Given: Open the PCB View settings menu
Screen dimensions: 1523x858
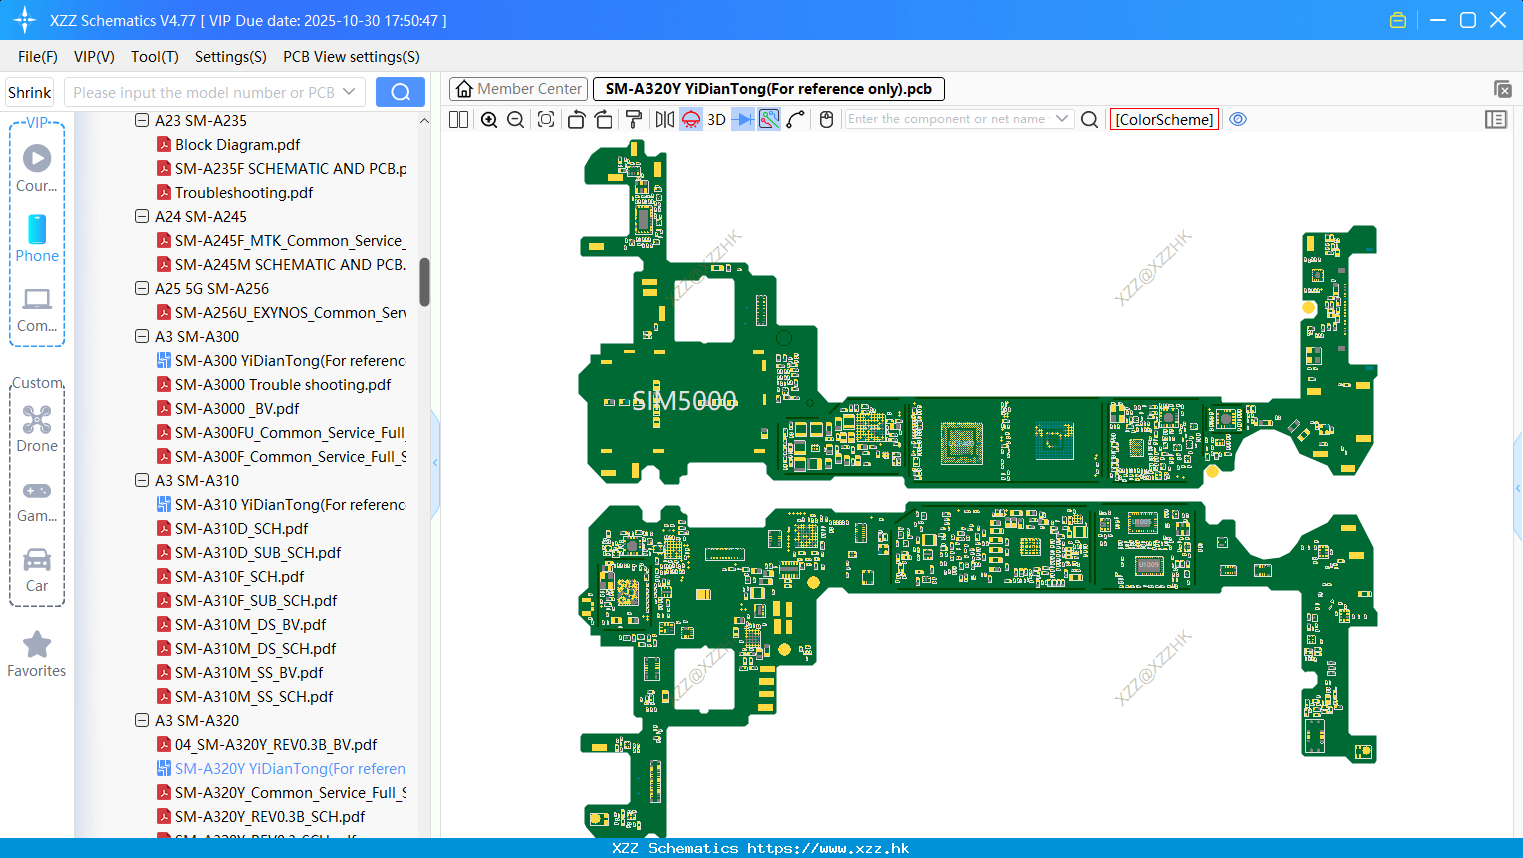Looking at the screenshot, I should coord(350,57).
